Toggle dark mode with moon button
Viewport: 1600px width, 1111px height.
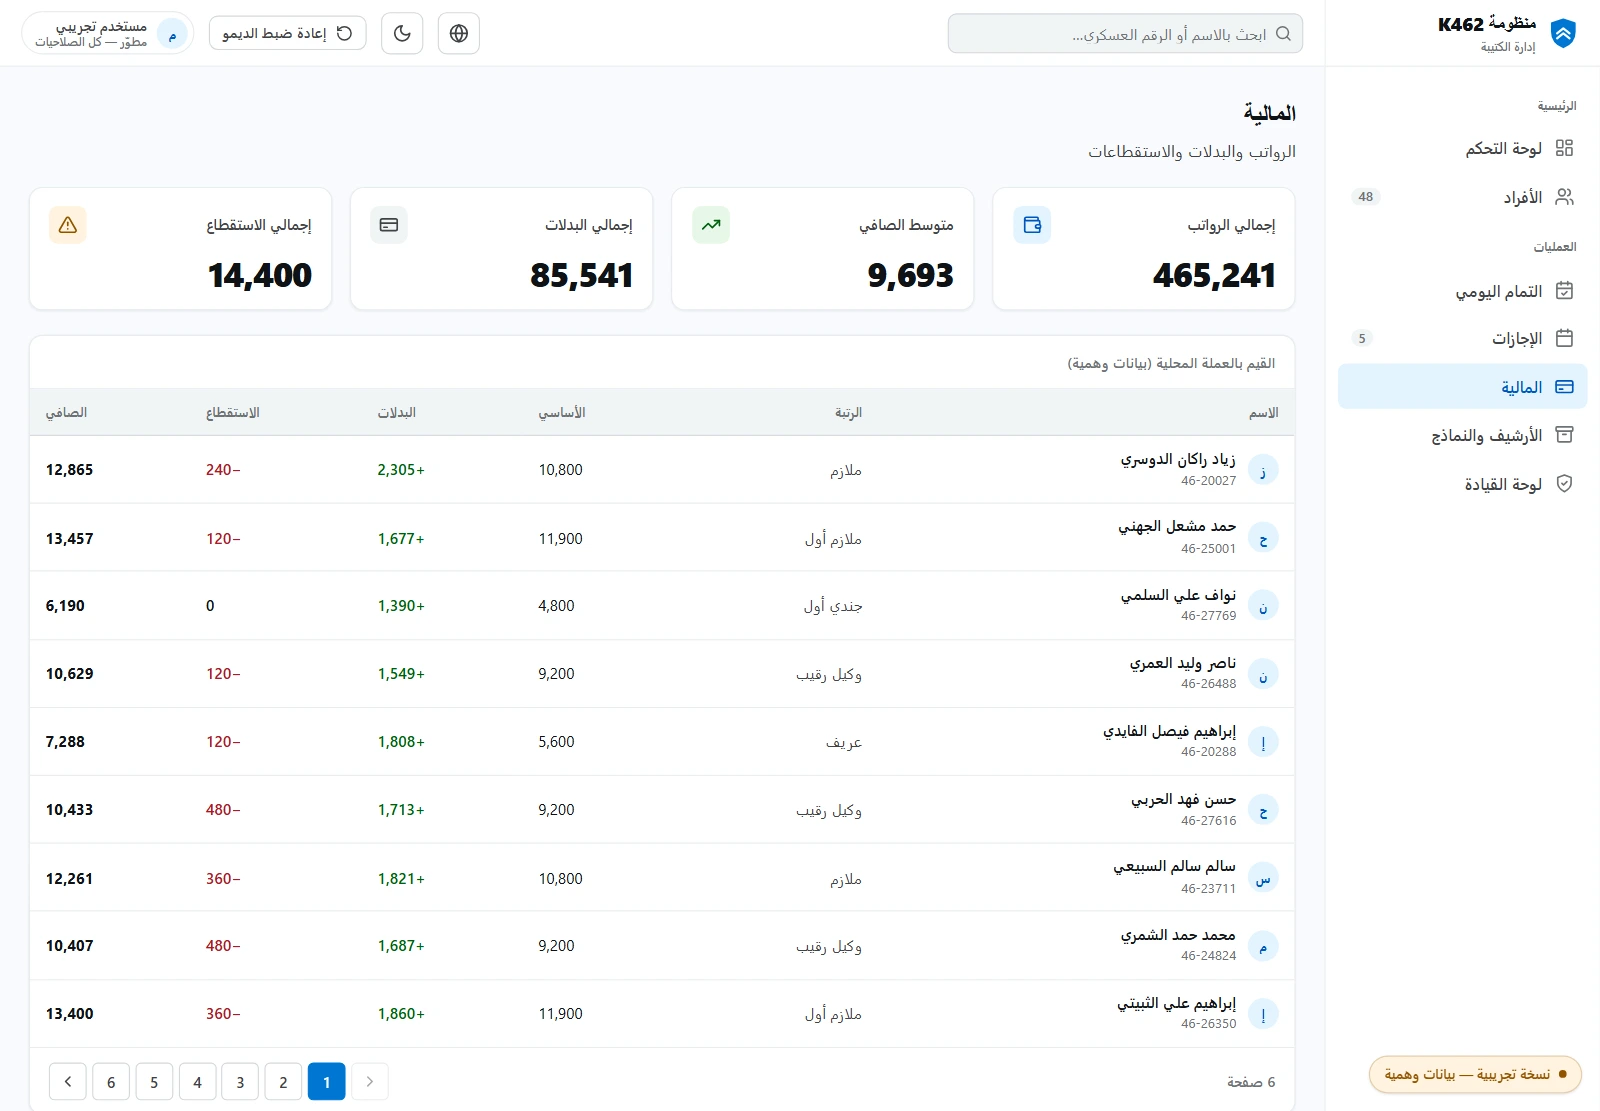point(402,33)
